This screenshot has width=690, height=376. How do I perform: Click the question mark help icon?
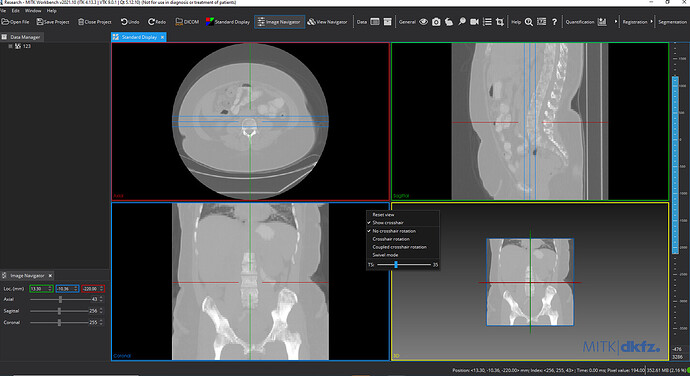pos(554,22)
